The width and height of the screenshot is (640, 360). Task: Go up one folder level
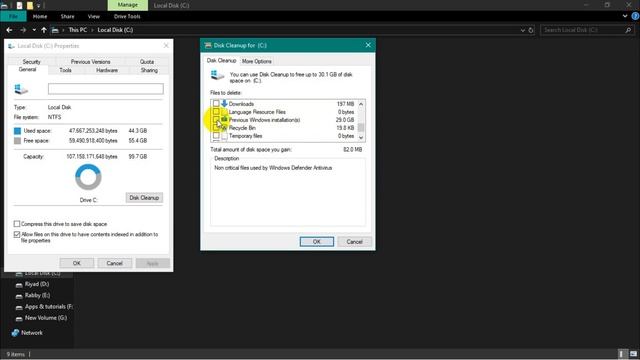[44, 30]
